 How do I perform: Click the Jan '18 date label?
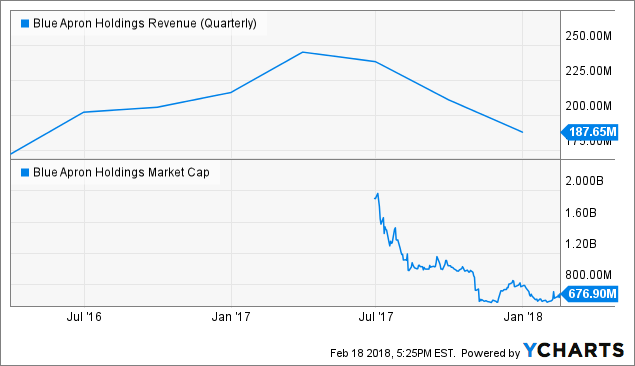[523, 317]
